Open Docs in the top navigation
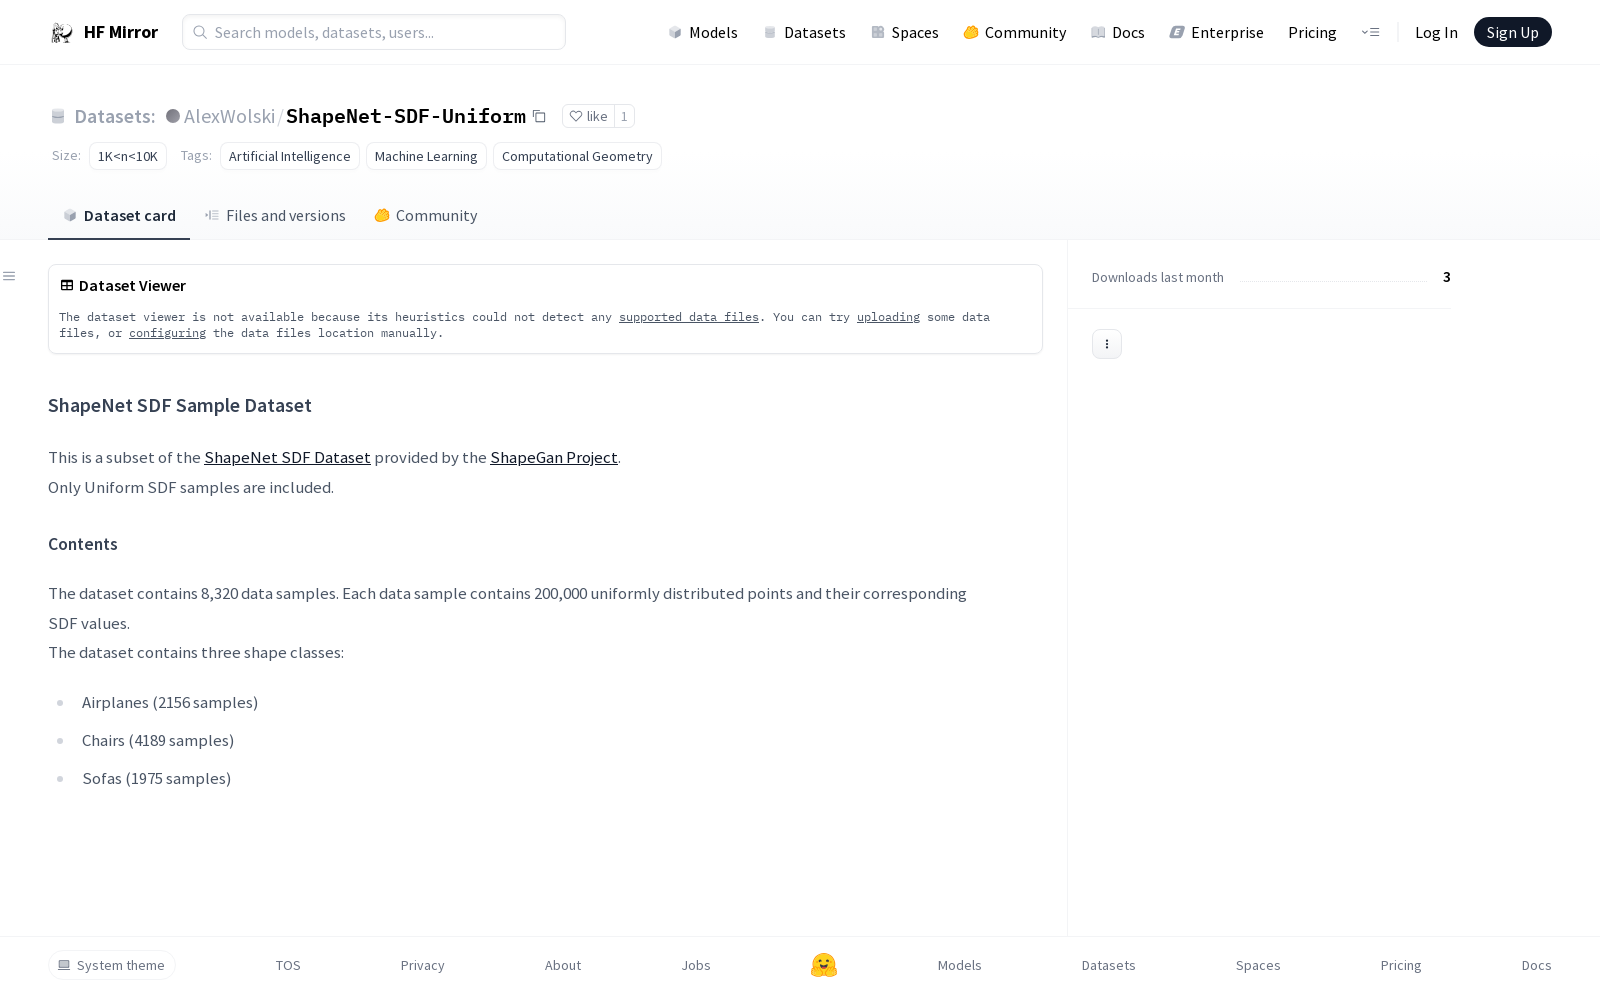Image resolution: width=1600 pixels, height=1000 pixels. click(1118, 33)
